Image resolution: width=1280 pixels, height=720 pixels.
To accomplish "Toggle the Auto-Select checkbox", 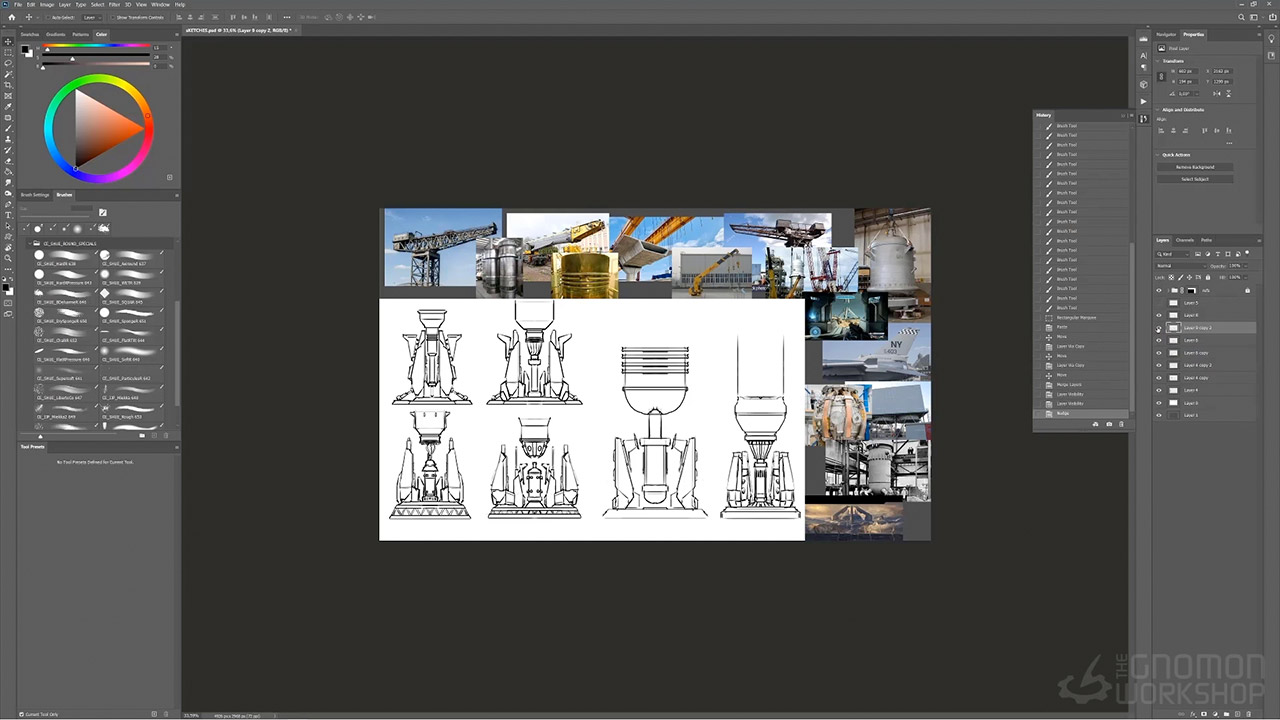I will 48,17.
